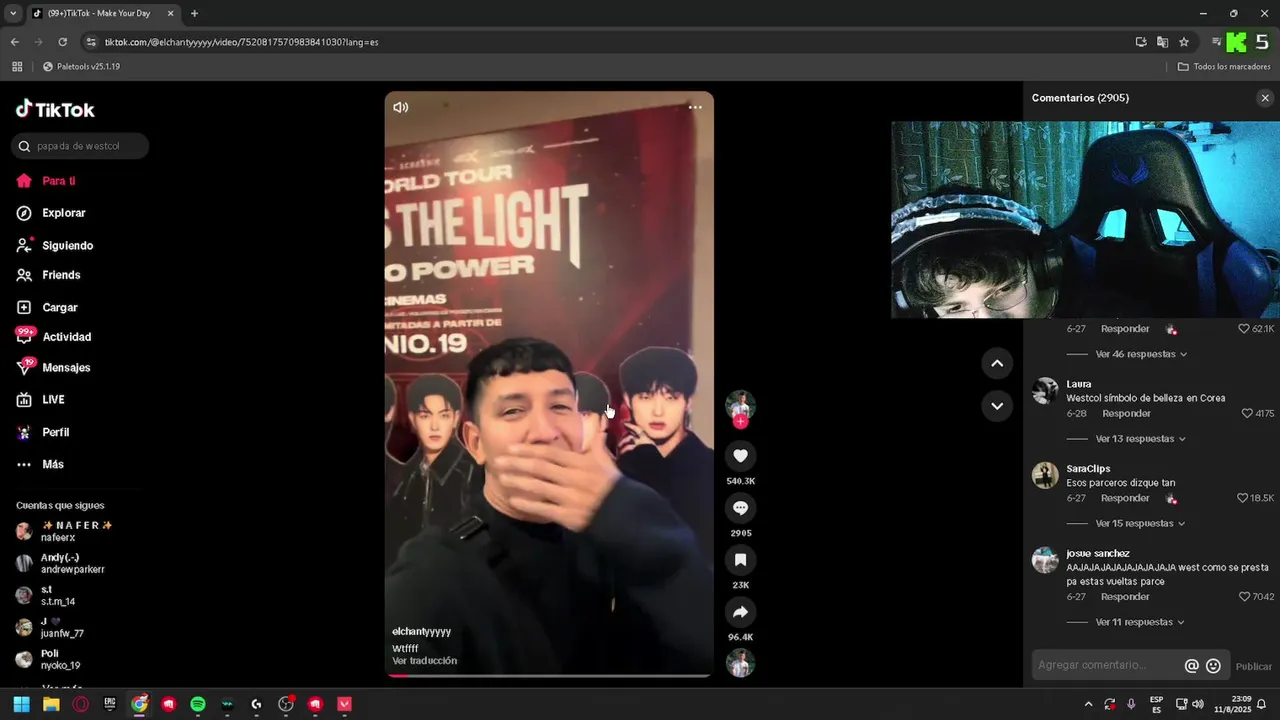This screenshot has width=1280, height=720.
Task: Expand Ver 11 respuestas under josue sanchez
Action: (1141, 622)
